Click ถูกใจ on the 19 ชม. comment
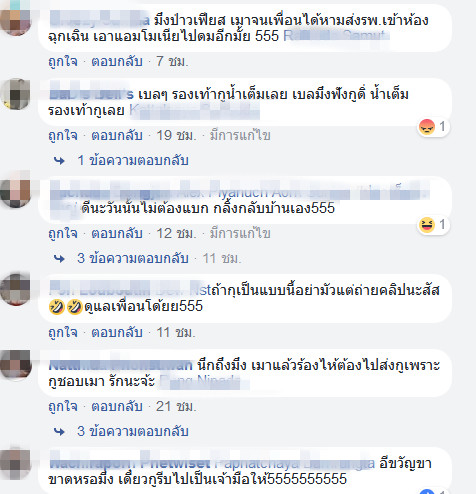 pyautogui.click(x=63, y=136)
